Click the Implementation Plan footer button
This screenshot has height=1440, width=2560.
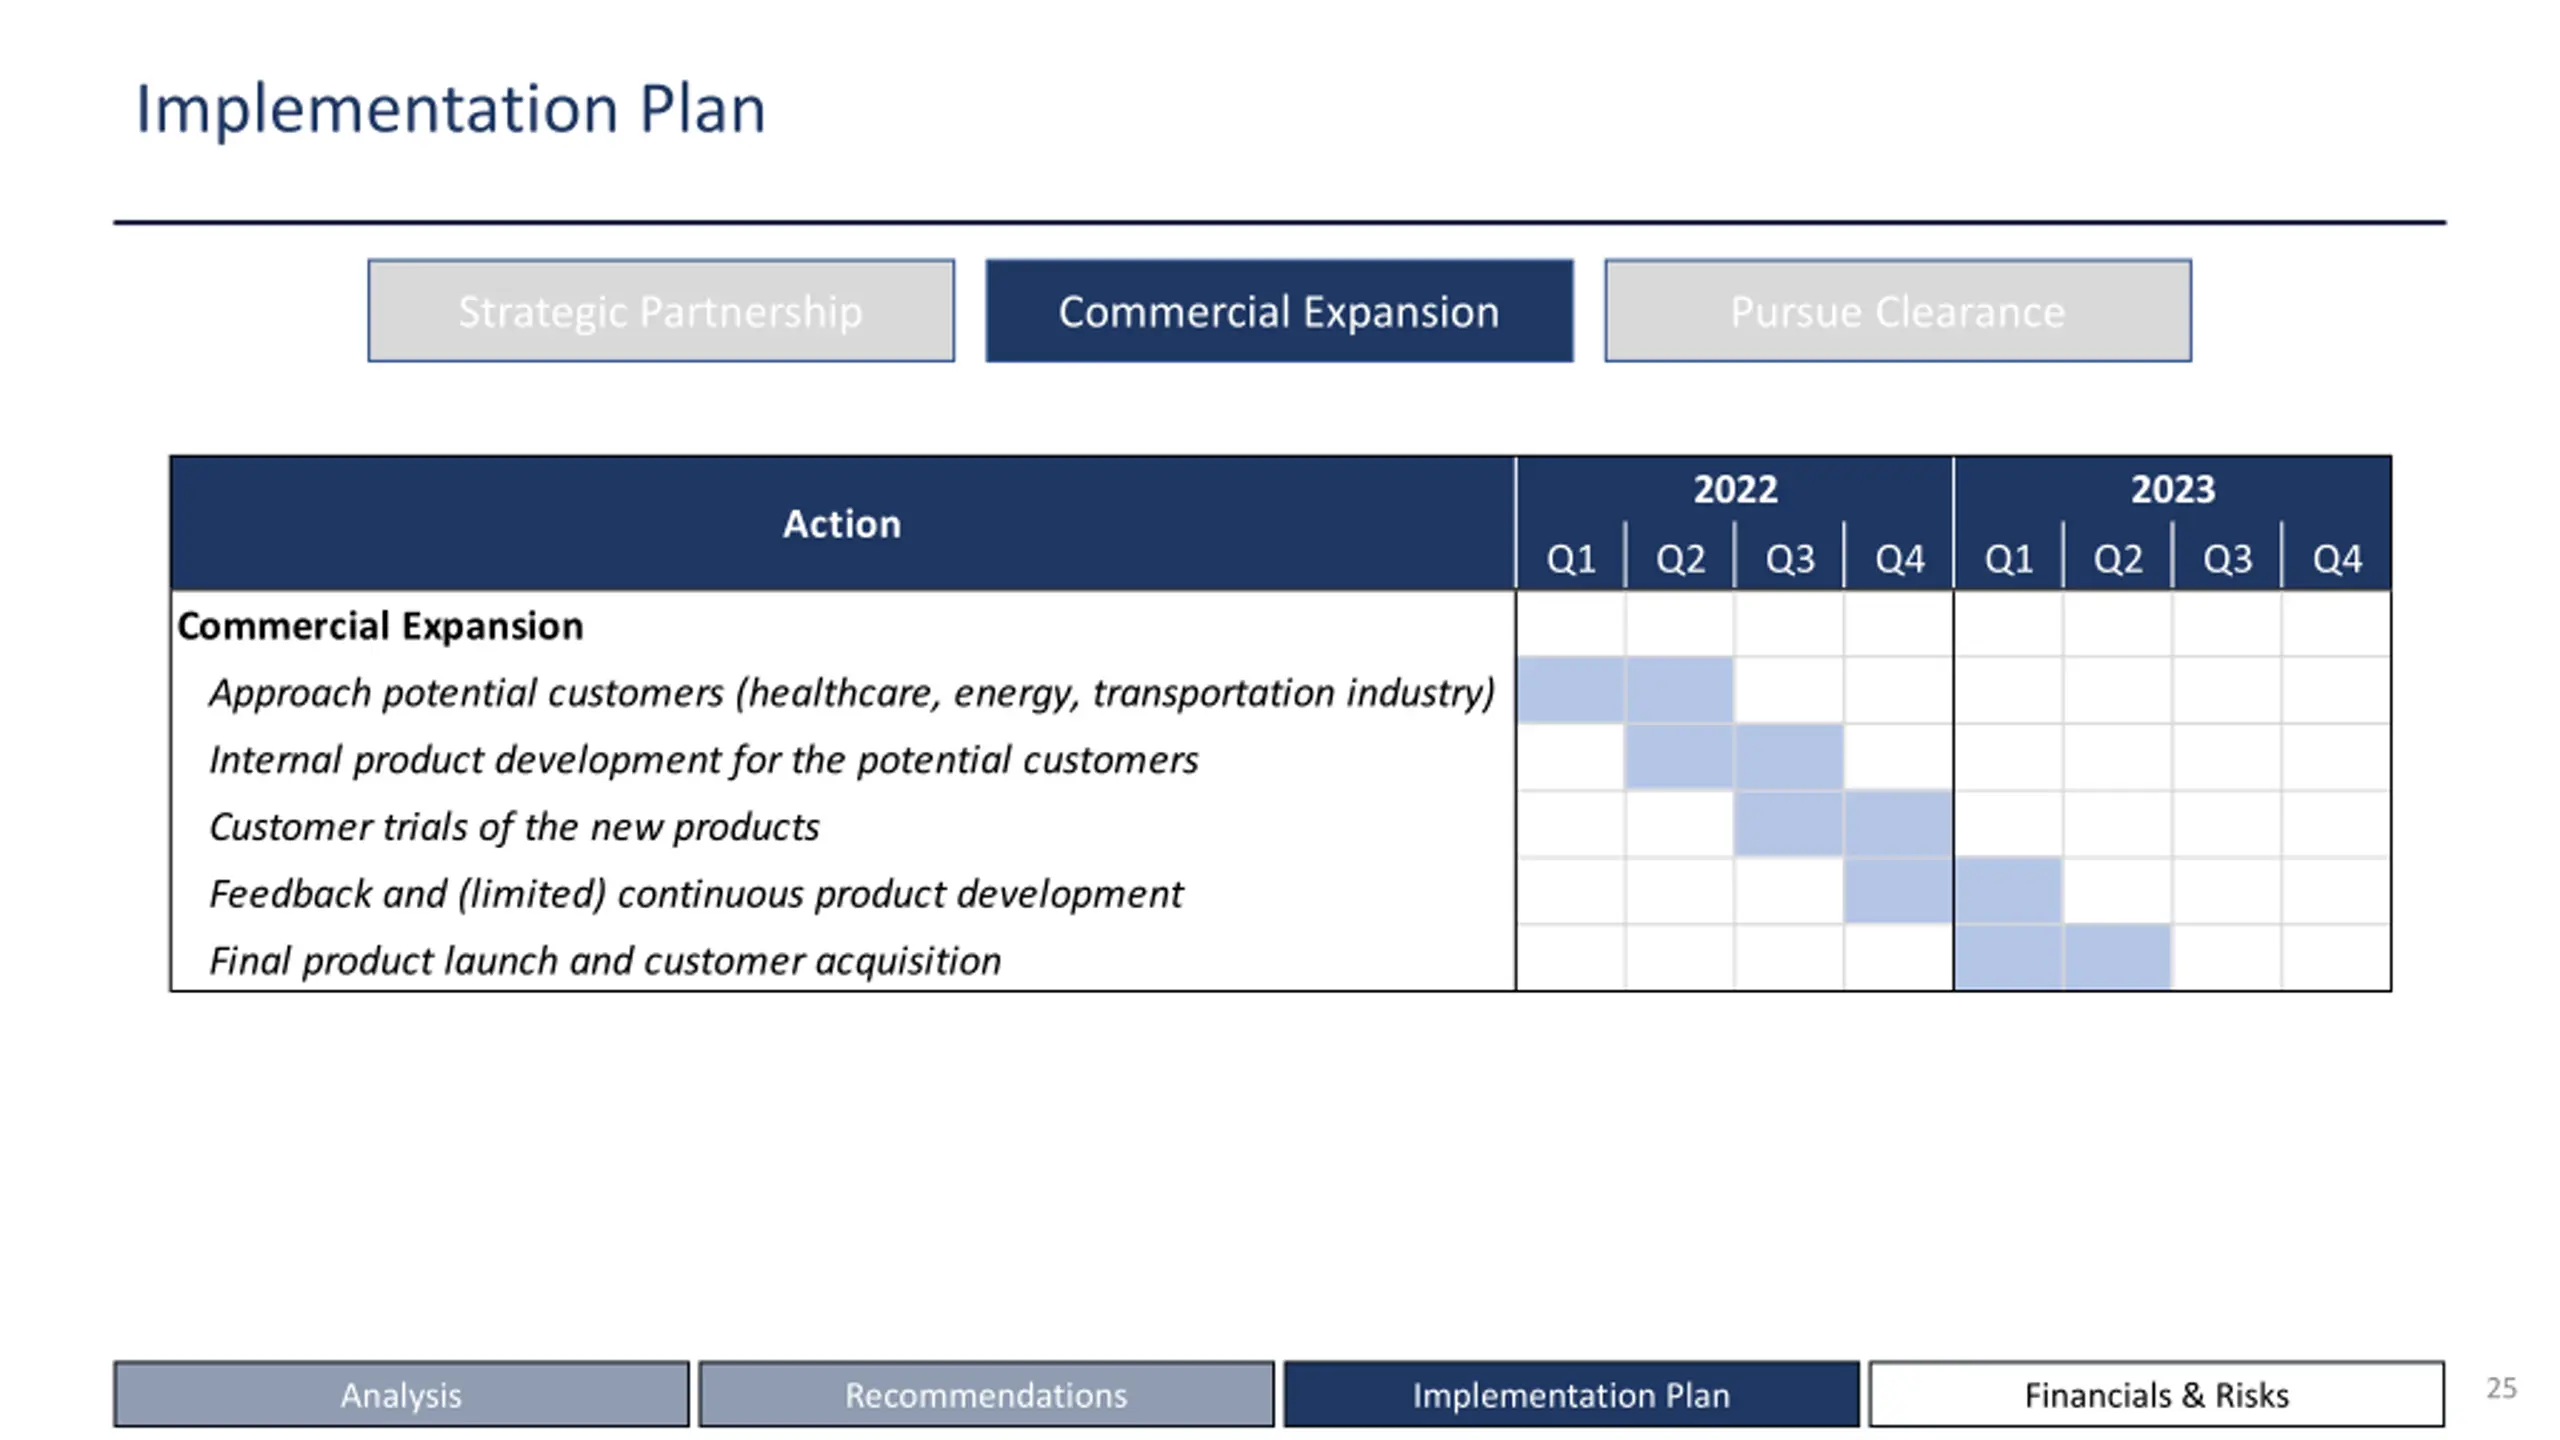point(1571,1394)
